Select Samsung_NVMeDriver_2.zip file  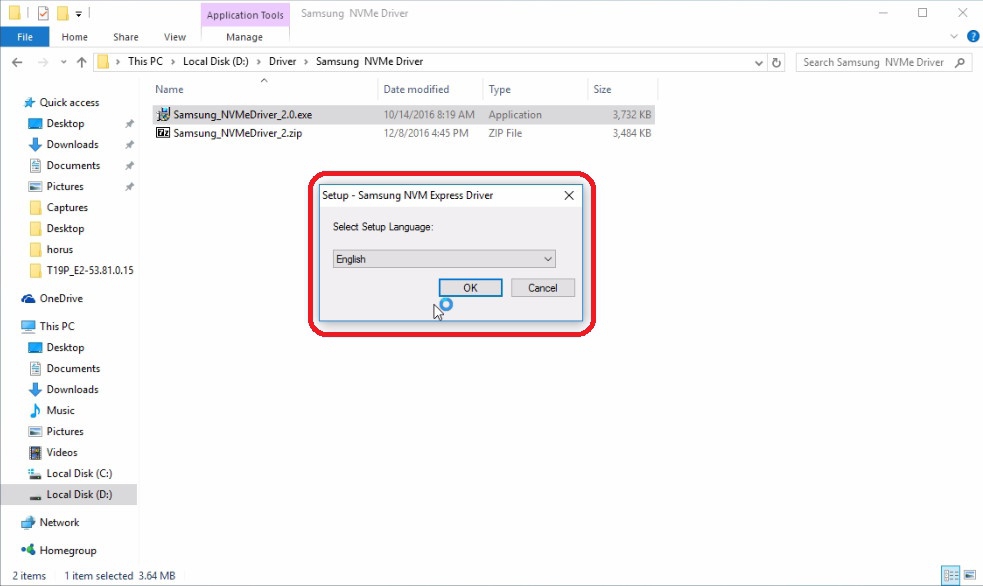403,133
